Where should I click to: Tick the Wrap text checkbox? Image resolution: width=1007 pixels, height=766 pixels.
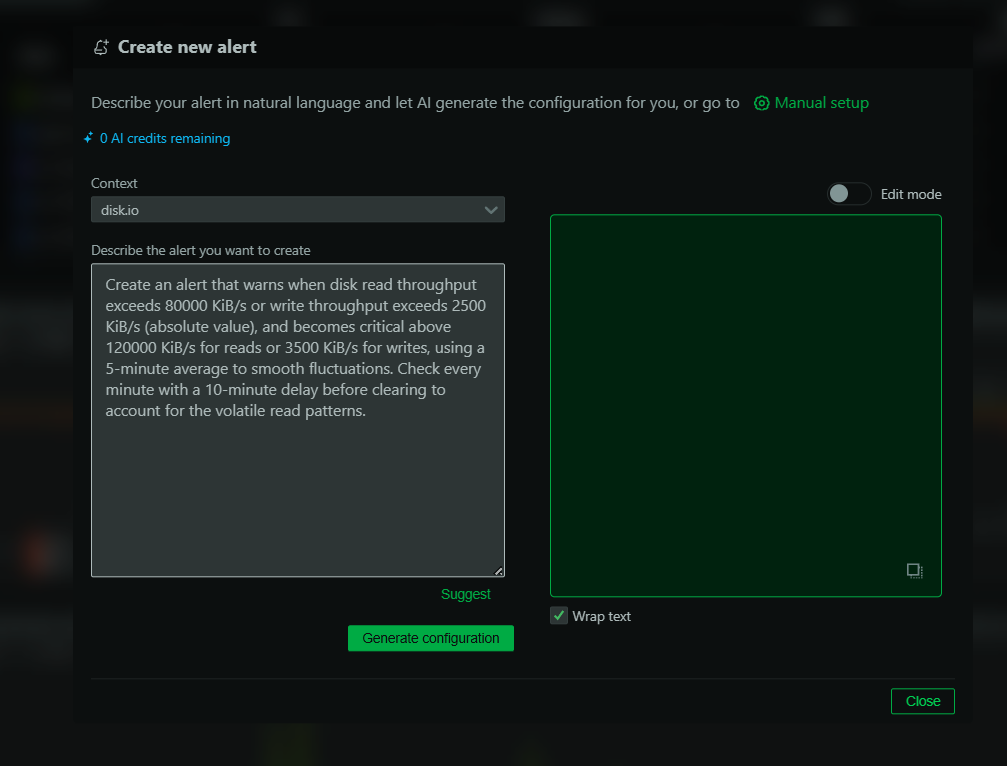(559, 616)
